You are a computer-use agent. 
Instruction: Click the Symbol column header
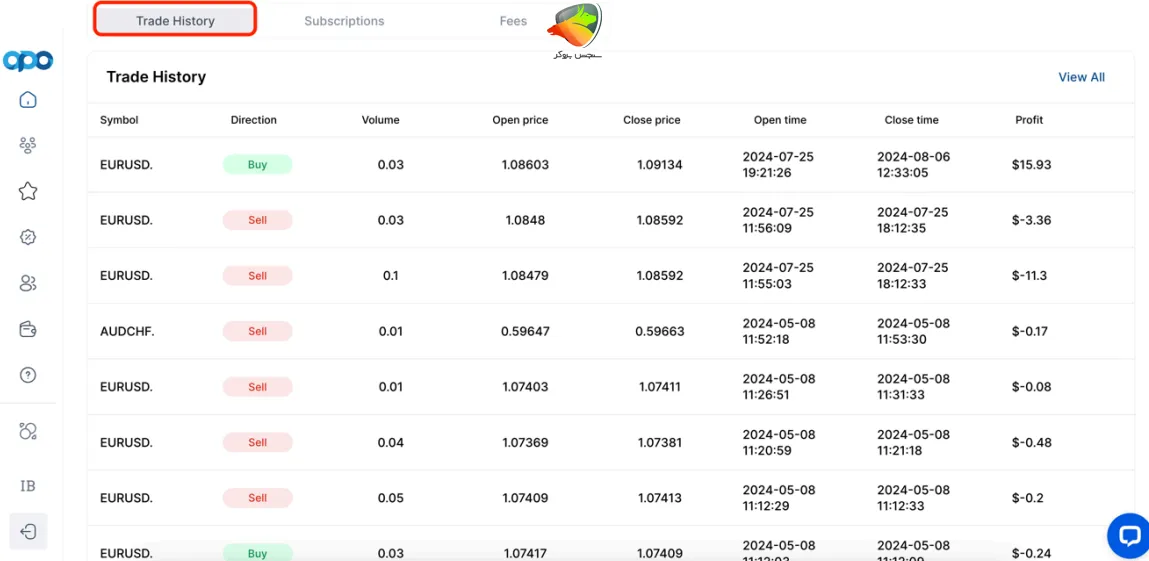coord(119,120)
